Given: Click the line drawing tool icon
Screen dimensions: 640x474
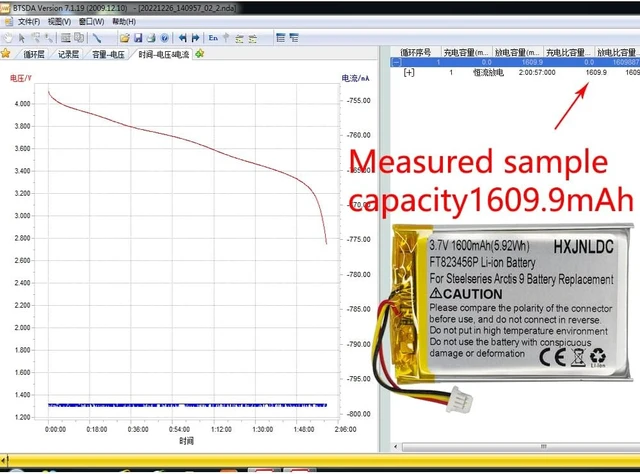Looking at the screenshot, I should 97,38.
